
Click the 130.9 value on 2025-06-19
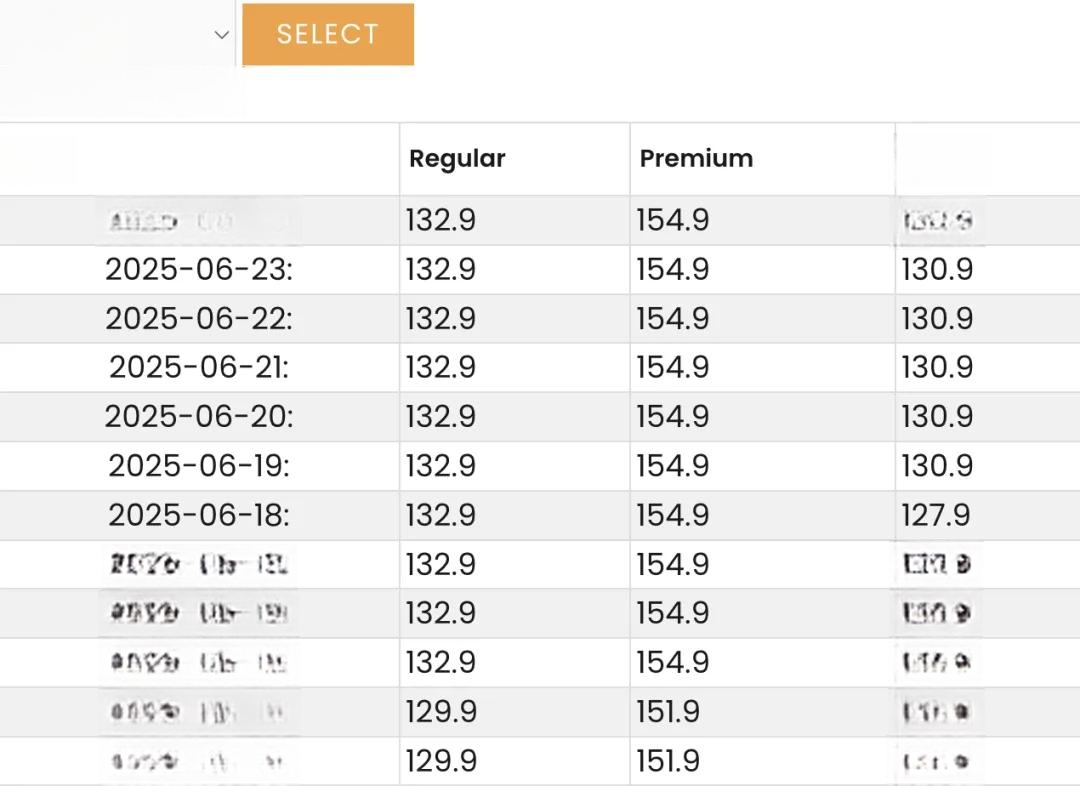937,466
